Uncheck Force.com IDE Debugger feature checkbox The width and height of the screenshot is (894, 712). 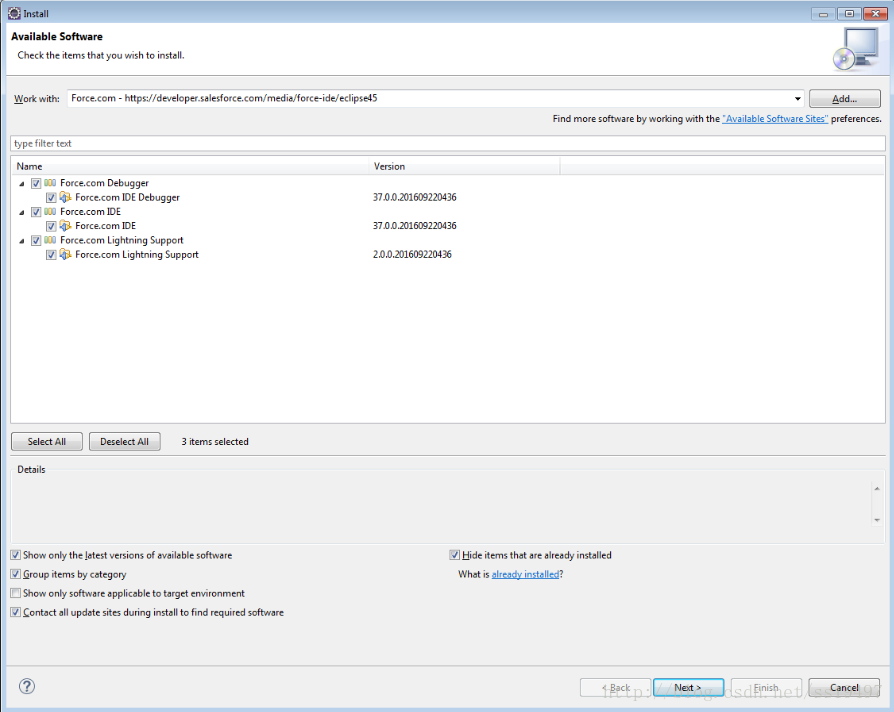tap(51, 197)
